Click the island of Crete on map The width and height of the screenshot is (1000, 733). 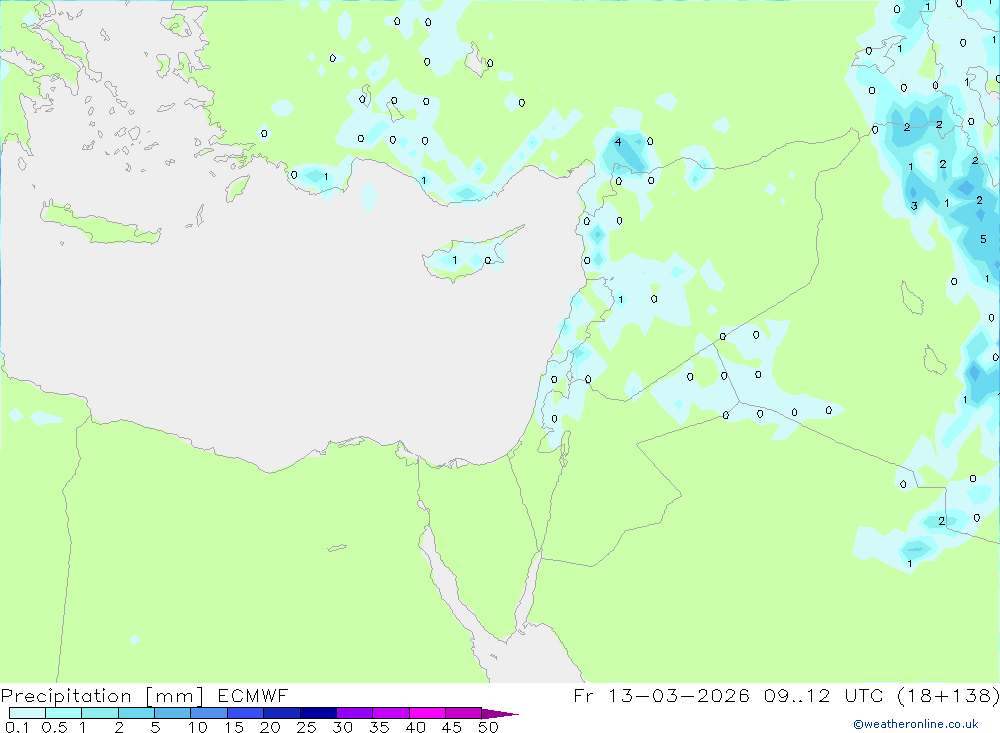[x=100, y=225]
